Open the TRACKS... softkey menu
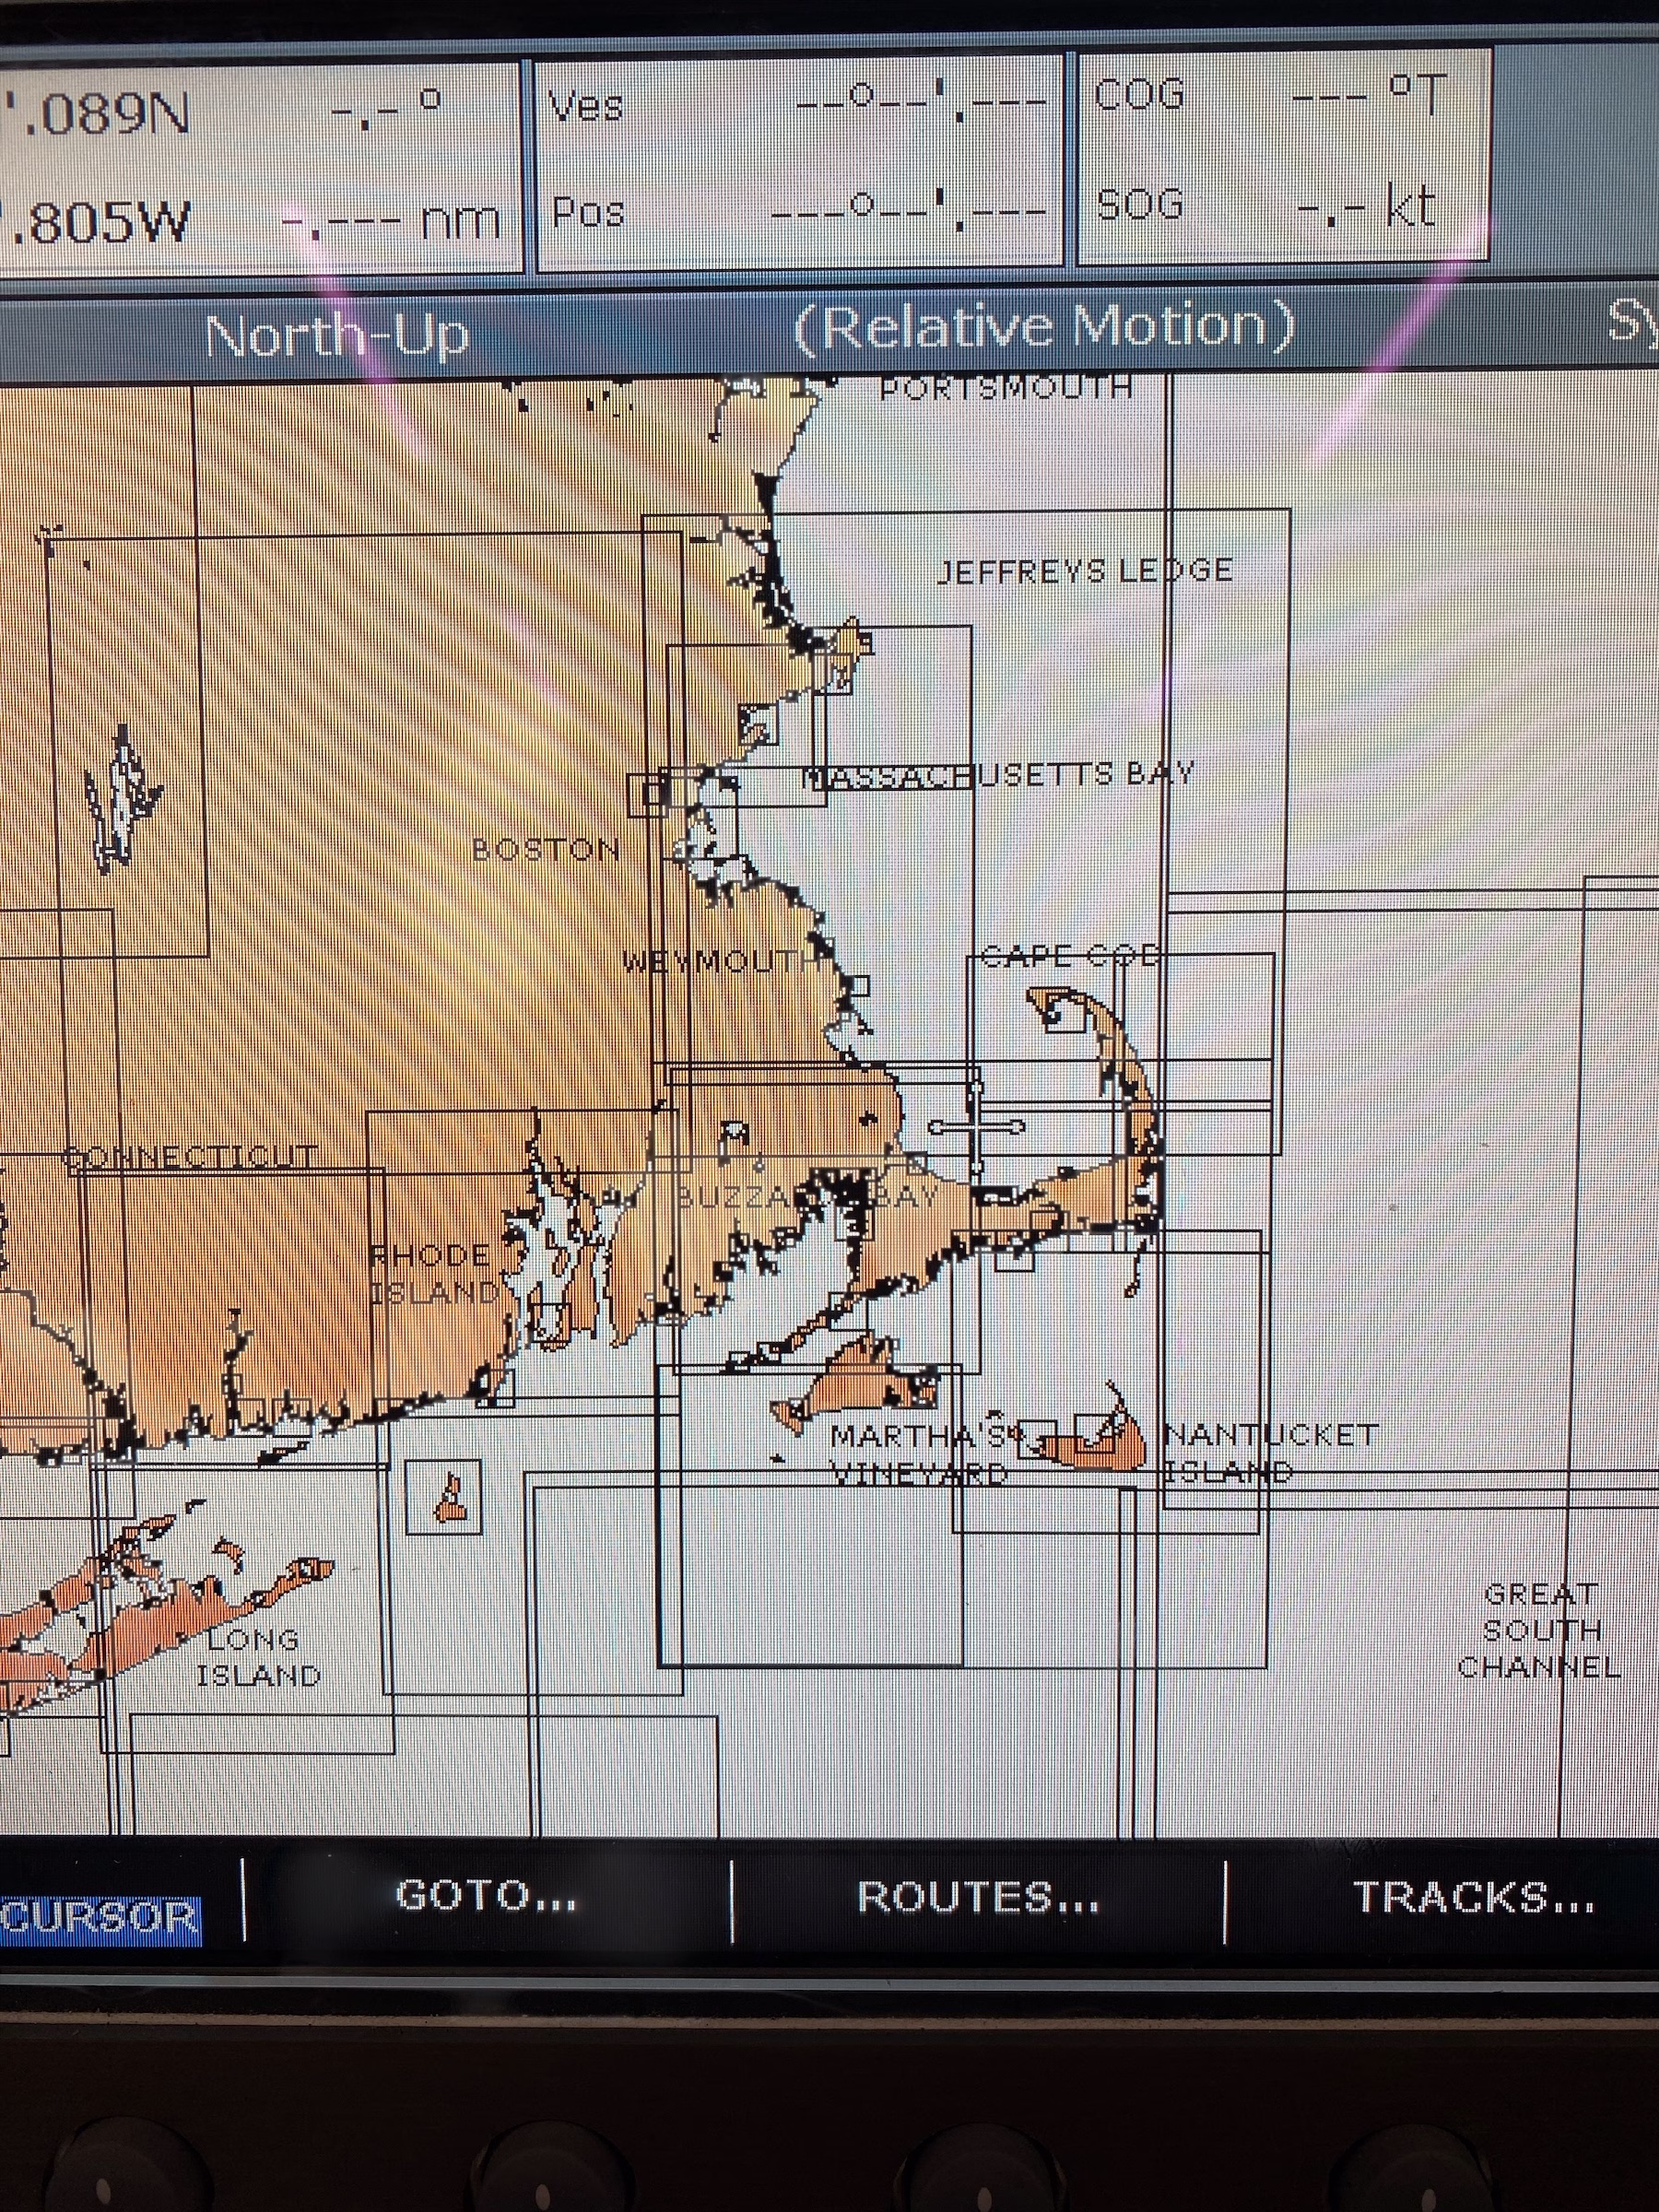 coord(1473,1896)
